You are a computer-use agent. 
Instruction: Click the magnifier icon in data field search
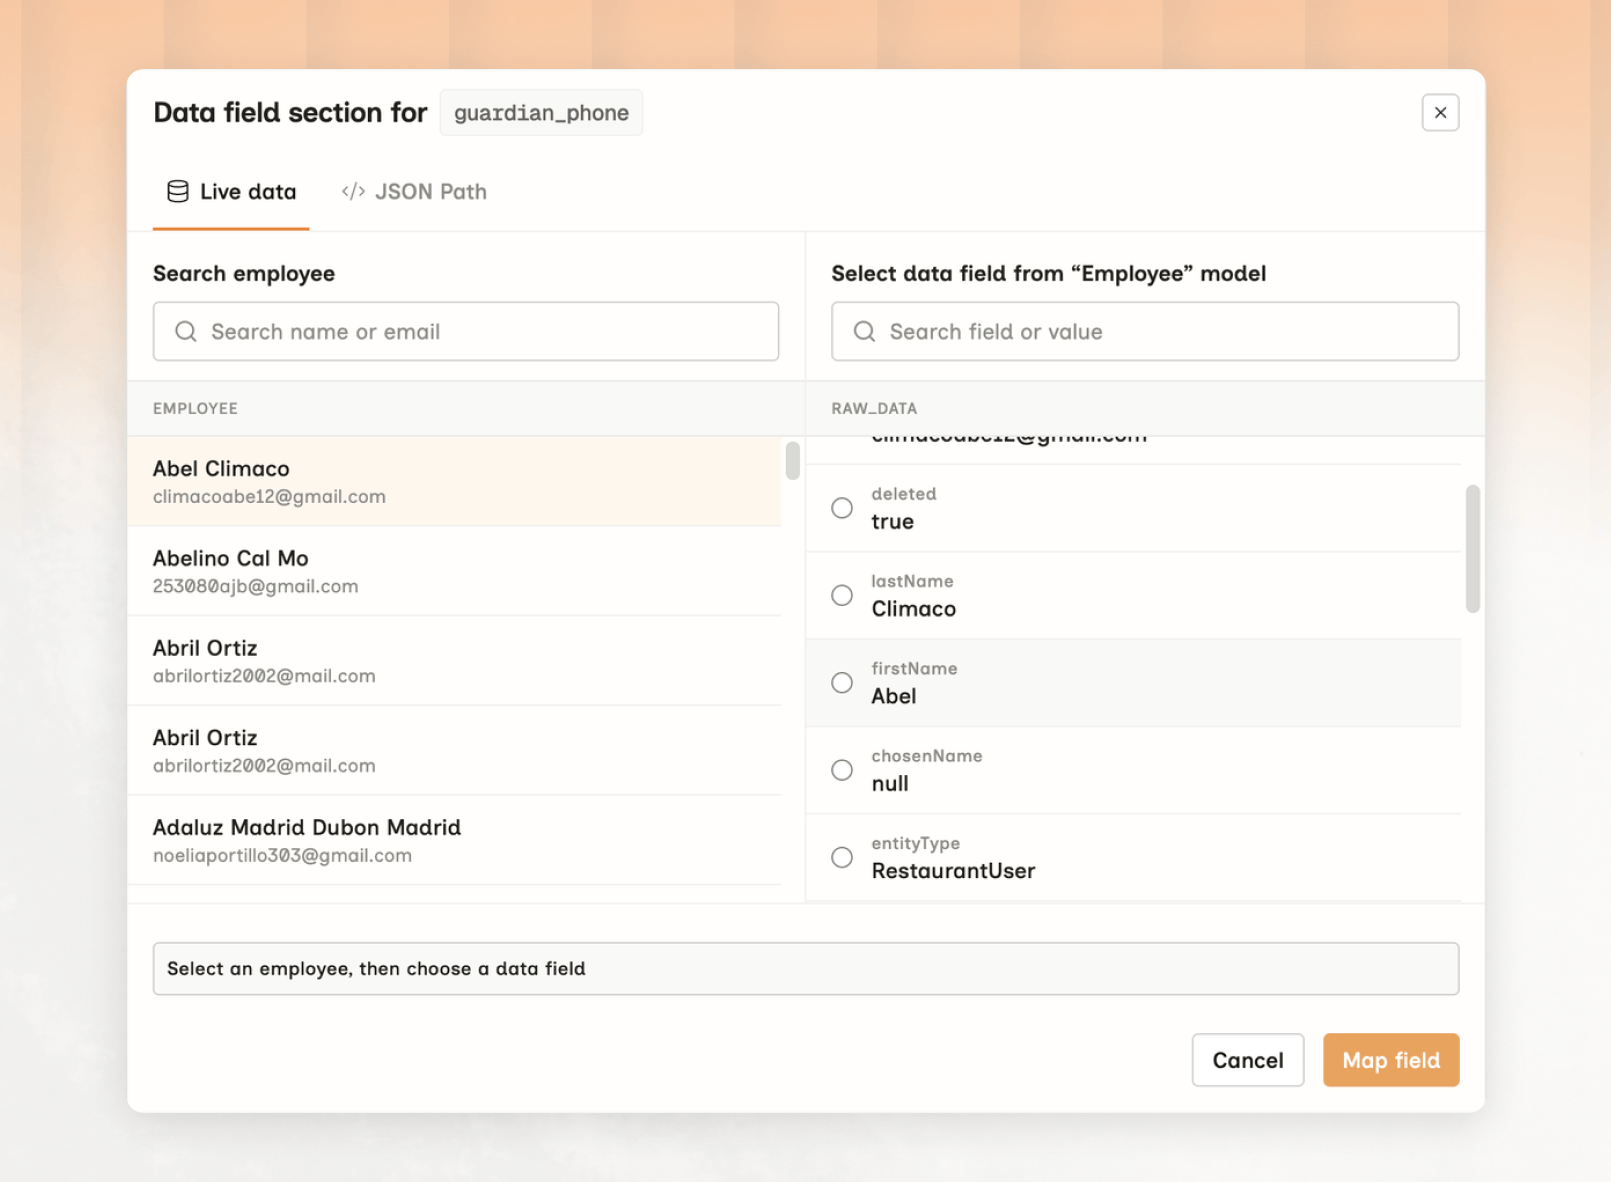pos(864,332)
